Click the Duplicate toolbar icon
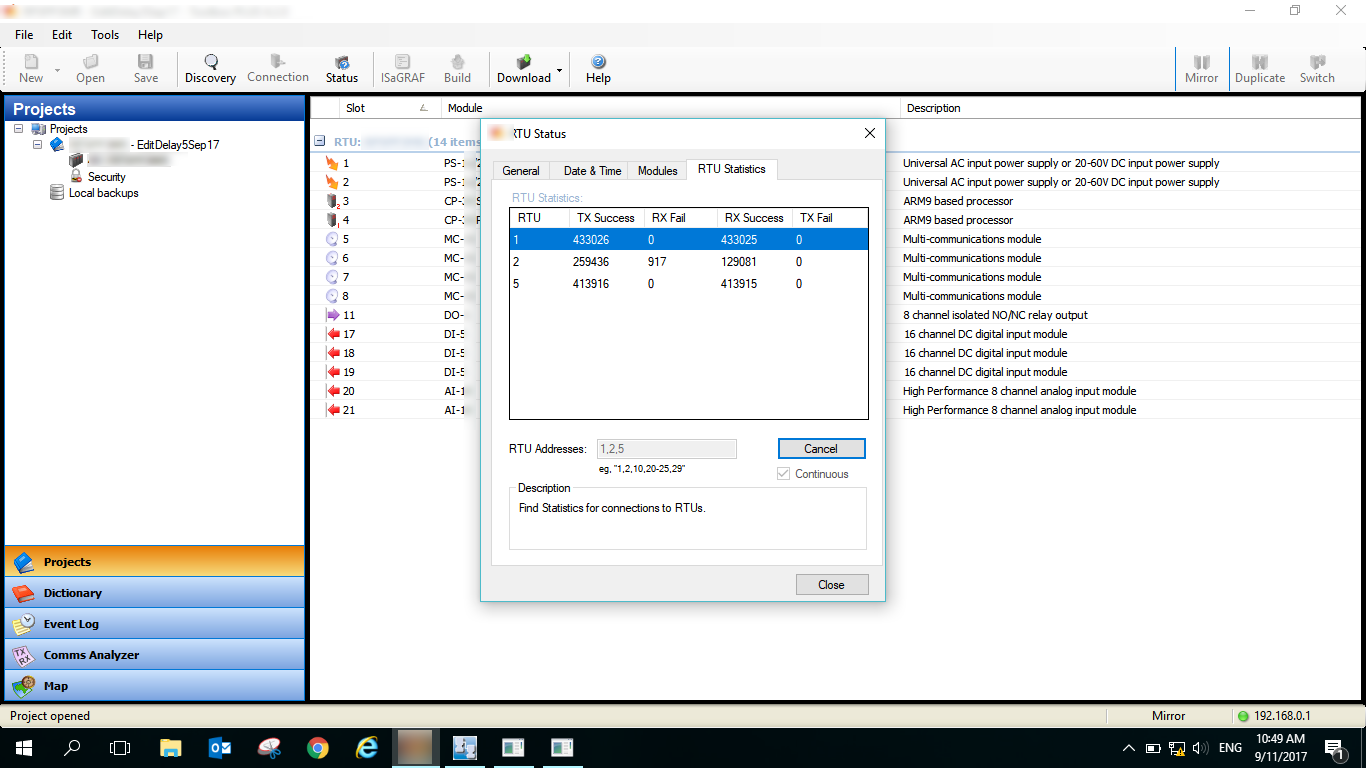The image size is (1366, 768). [x=1260, y=69]
